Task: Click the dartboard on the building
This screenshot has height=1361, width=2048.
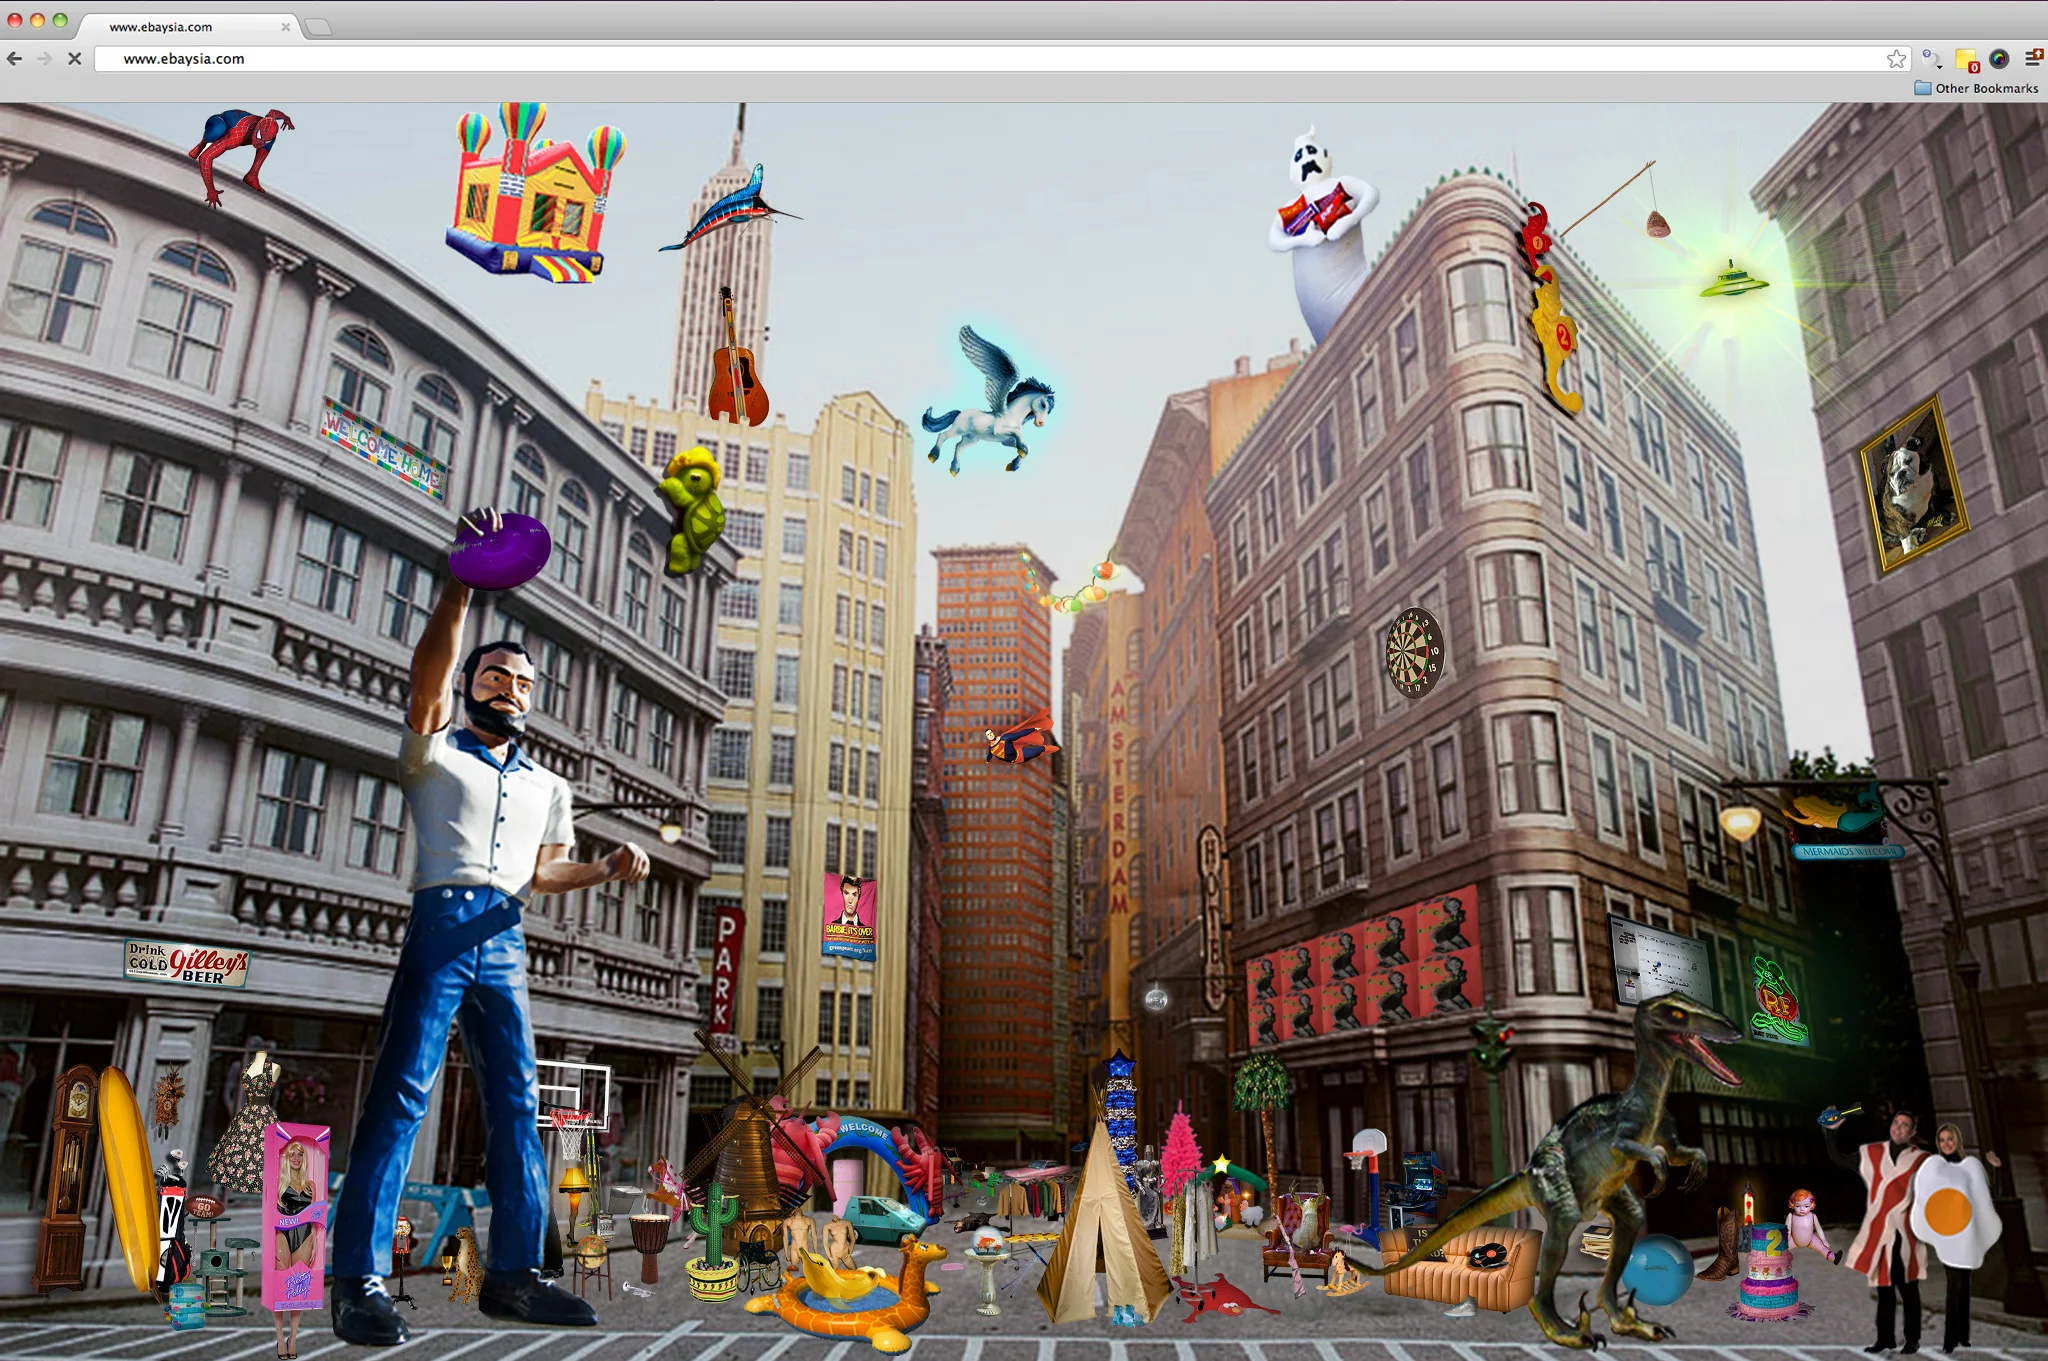Action: pos(1414,652)
